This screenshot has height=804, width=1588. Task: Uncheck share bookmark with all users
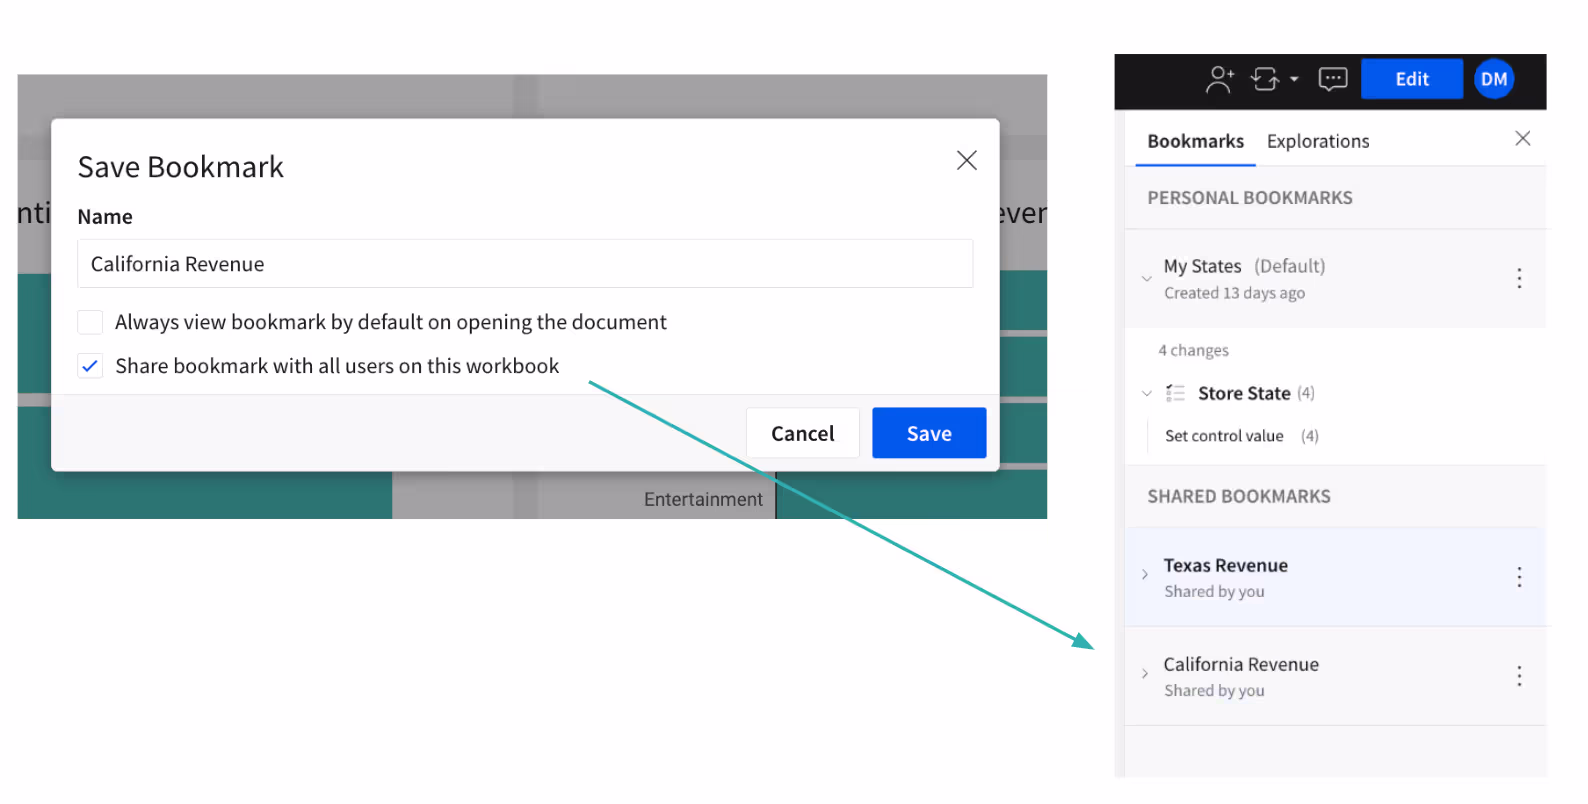click(x=90, y=366)
